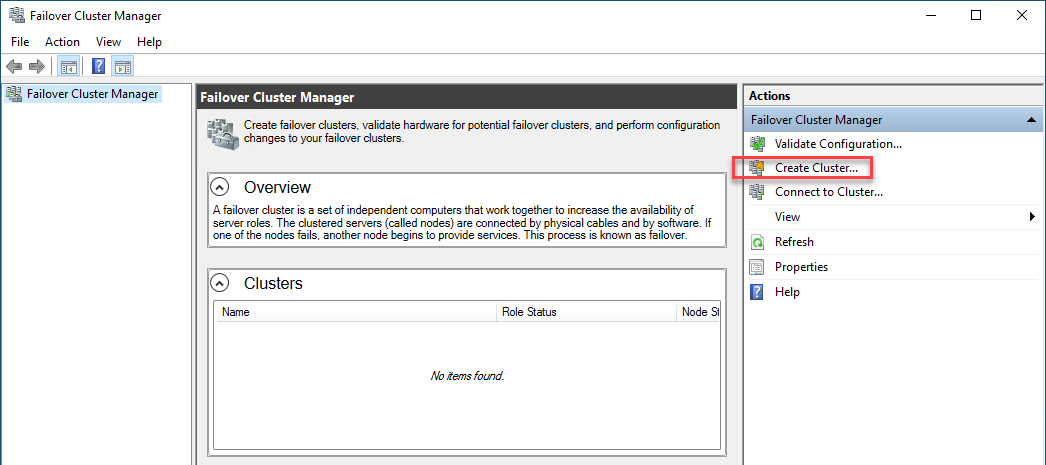This screenshot has width=1046, height=465.
Task: Sort clusters by the Name column header
Action: point(357,312)
